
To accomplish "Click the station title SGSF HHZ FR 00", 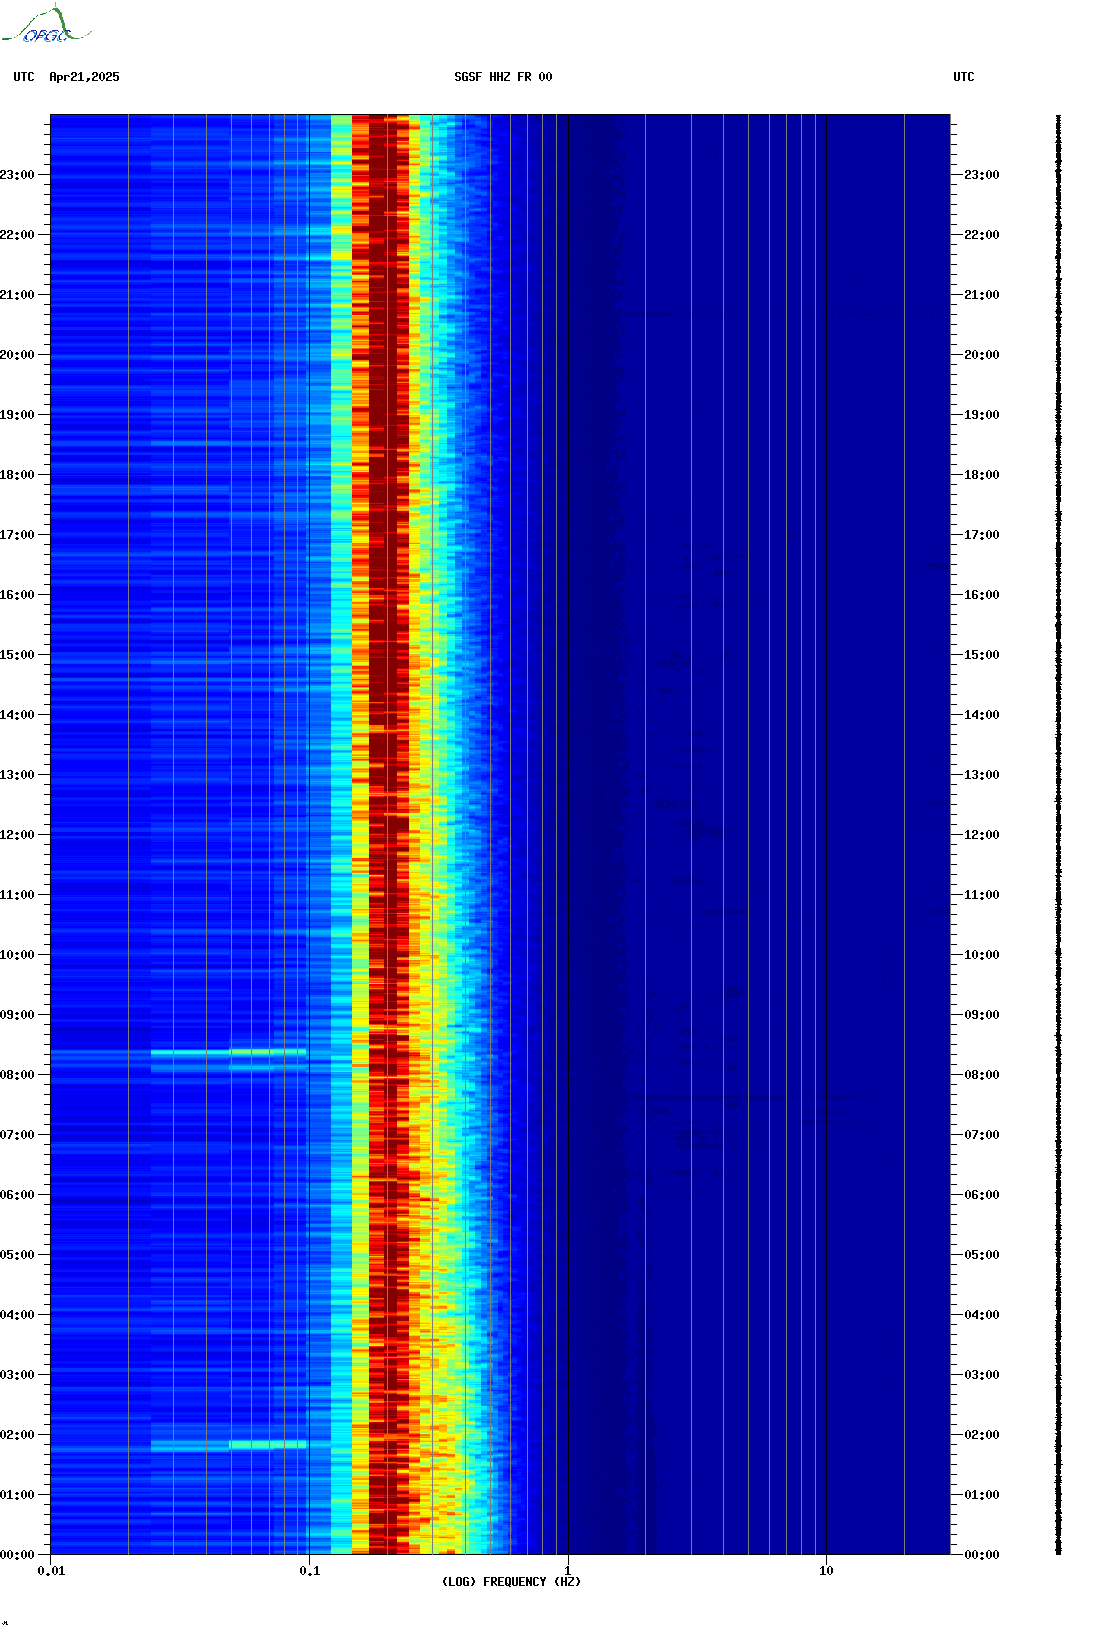I will pos(503,77).
